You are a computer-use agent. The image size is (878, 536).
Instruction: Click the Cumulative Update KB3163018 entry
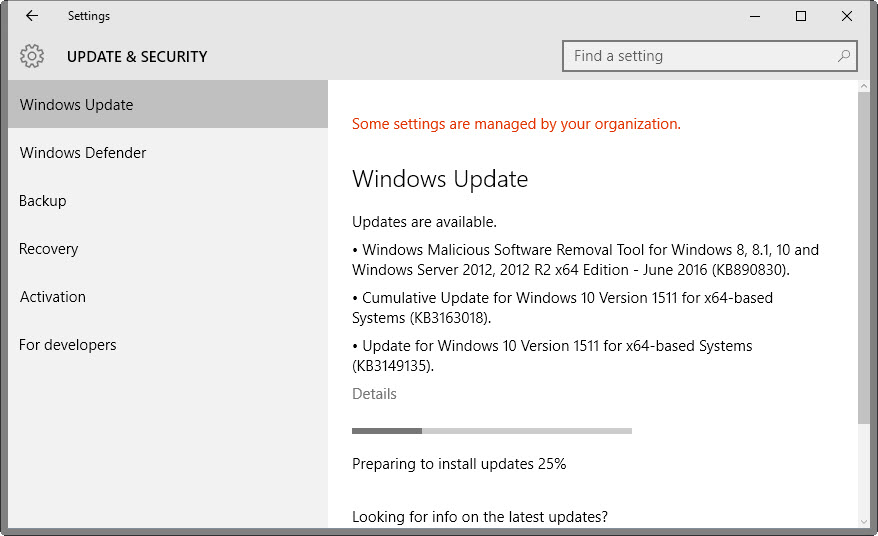click(563, 308)
